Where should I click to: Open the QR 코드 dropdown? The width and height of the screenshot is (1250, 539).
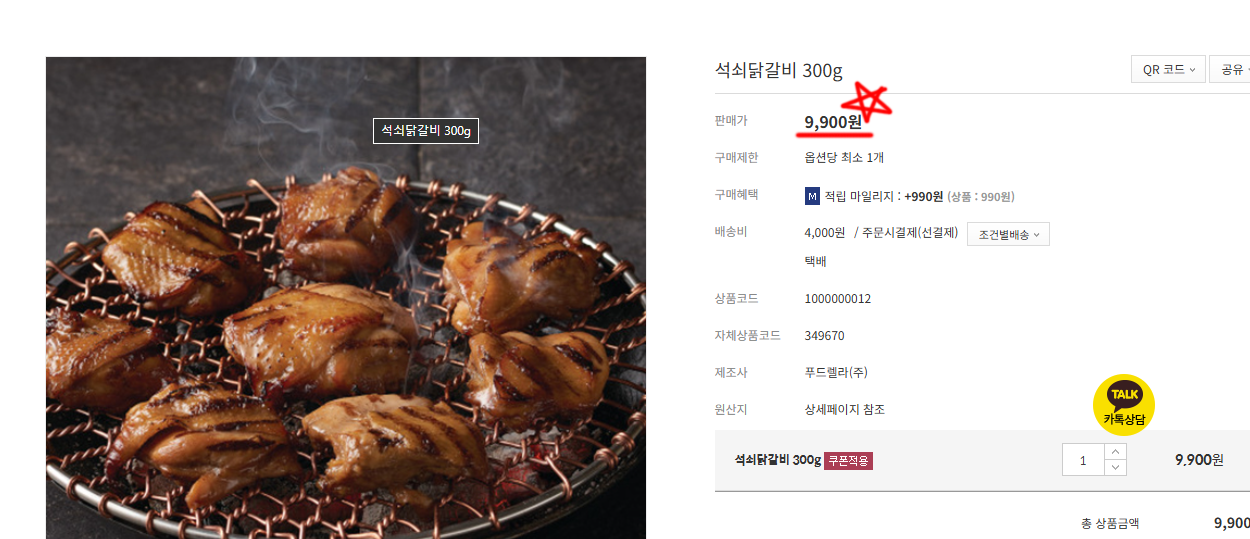(x=1168, y=69)
